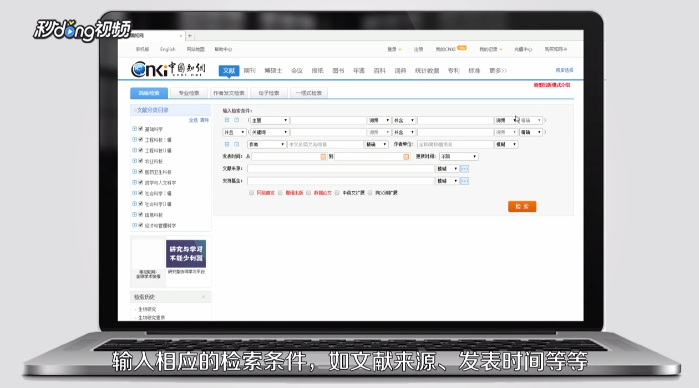Expand the 工程科技Ⅰ辑 tree node
The image size is (699, 388).
click(134, 140)
